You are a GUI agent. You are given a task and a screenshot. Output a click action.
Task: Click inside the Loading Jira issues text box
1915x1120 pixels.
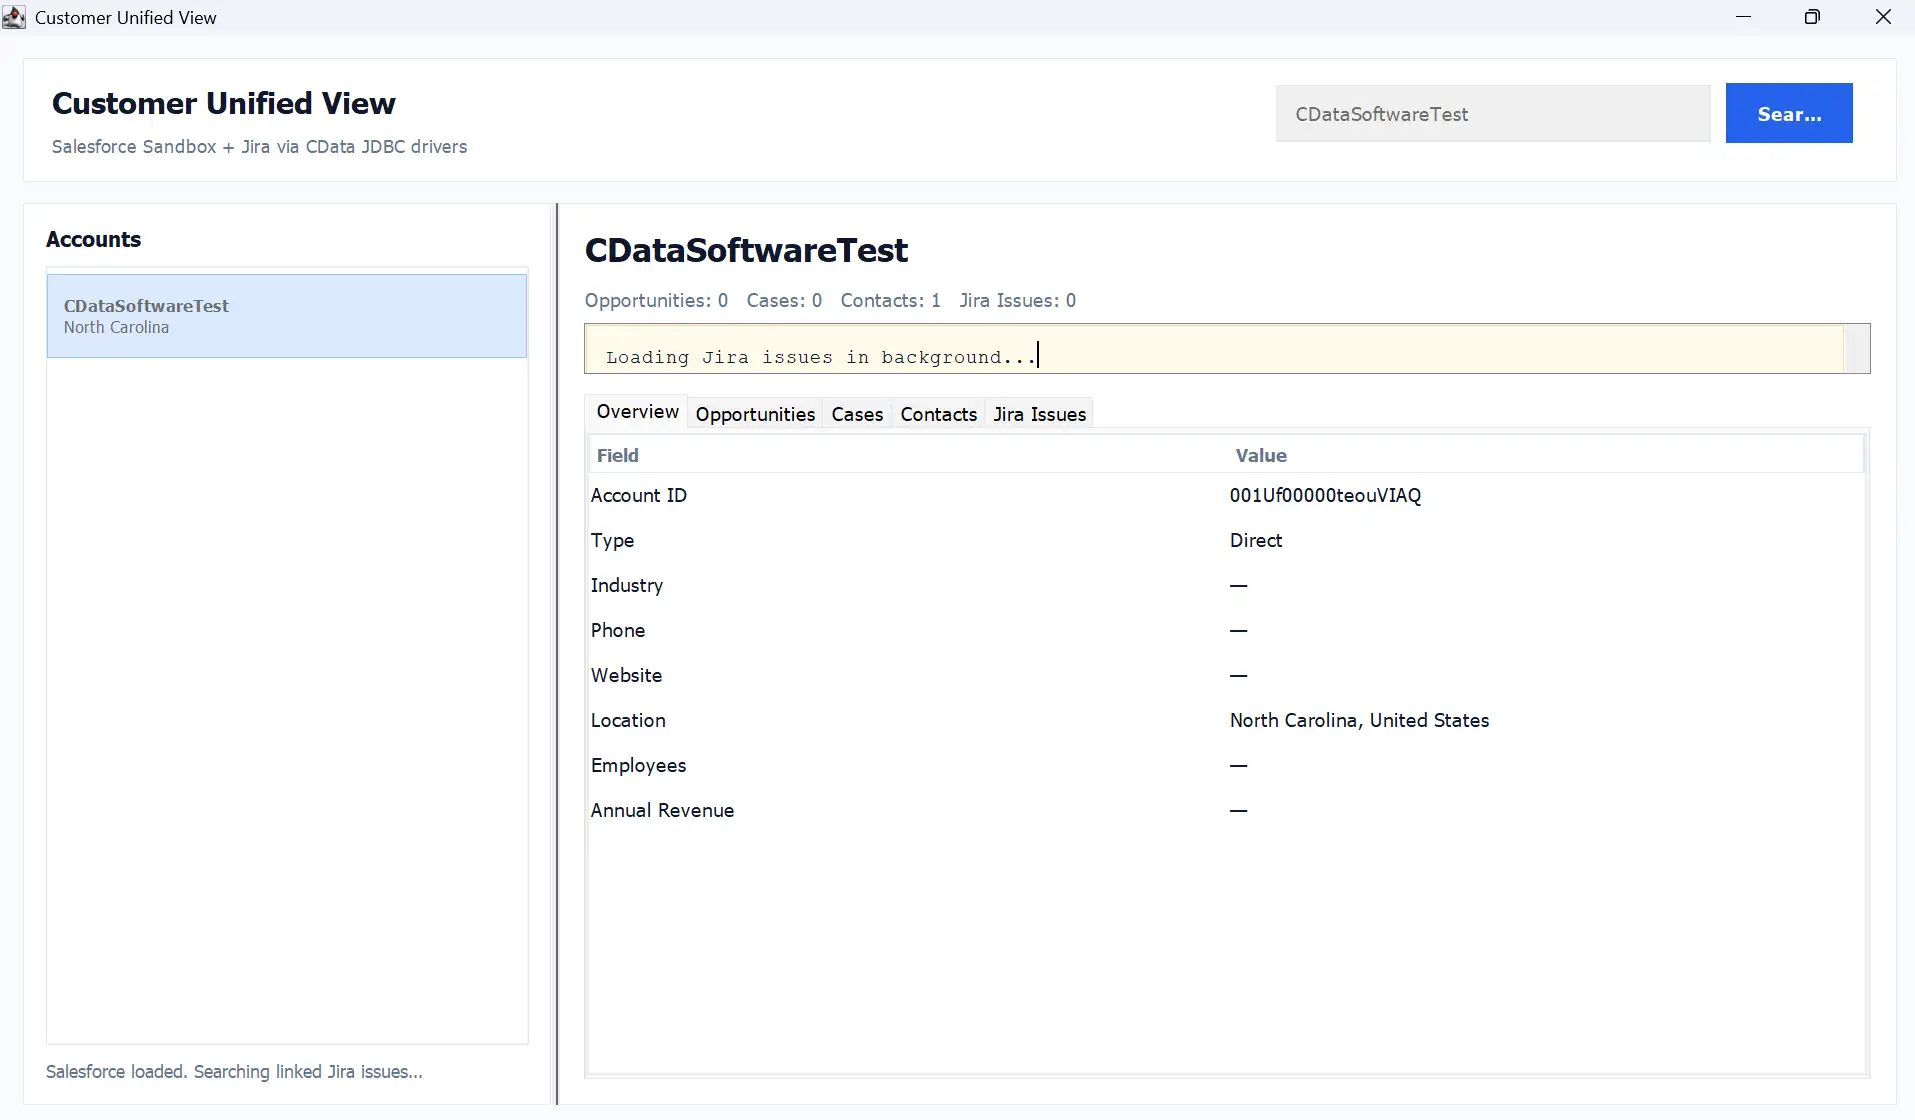pos(1214,349)
